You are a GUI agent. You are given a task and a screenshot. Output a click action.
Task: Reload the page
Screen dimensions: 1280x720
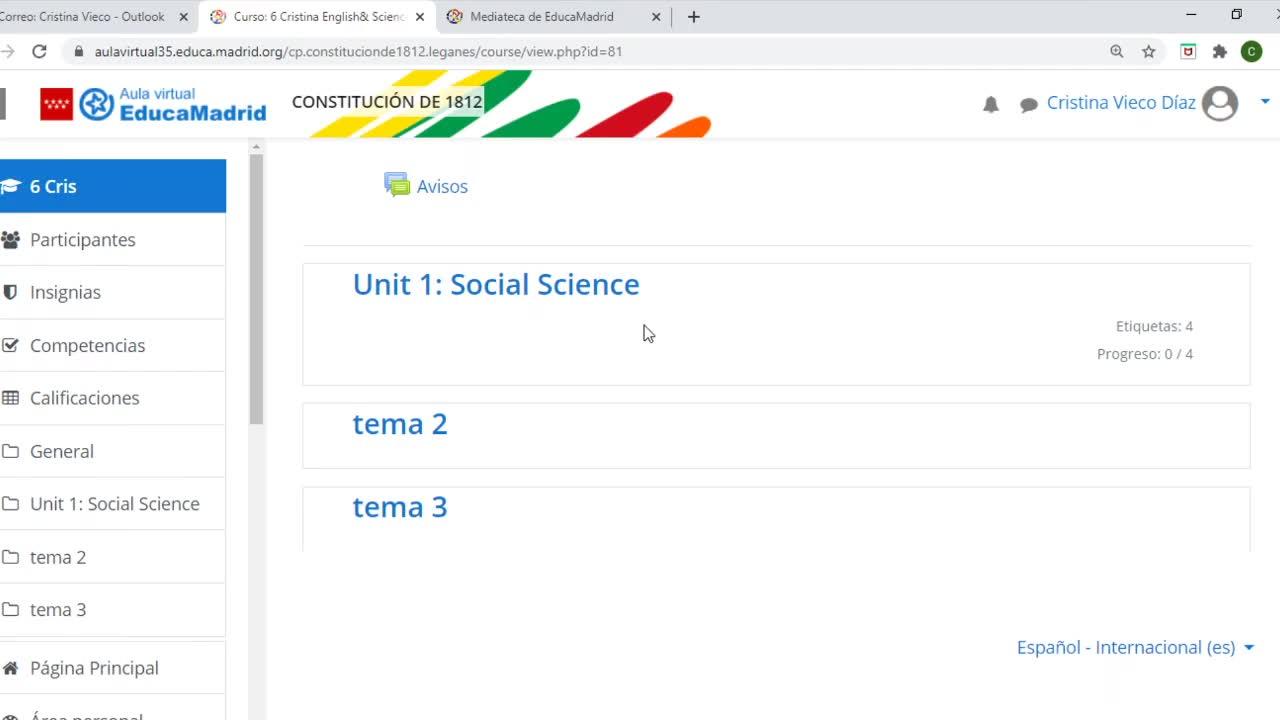(x=39, y=52)
